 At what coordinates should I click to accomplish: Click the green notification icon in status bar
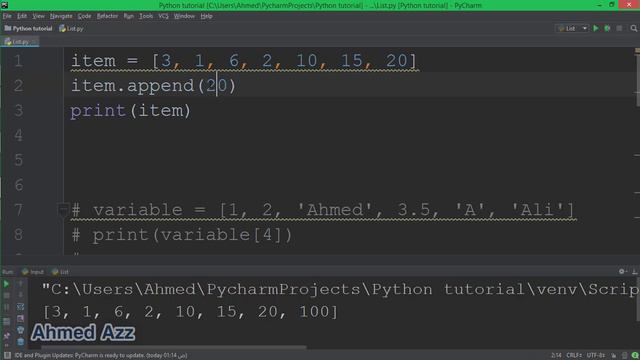coord(635,356)
